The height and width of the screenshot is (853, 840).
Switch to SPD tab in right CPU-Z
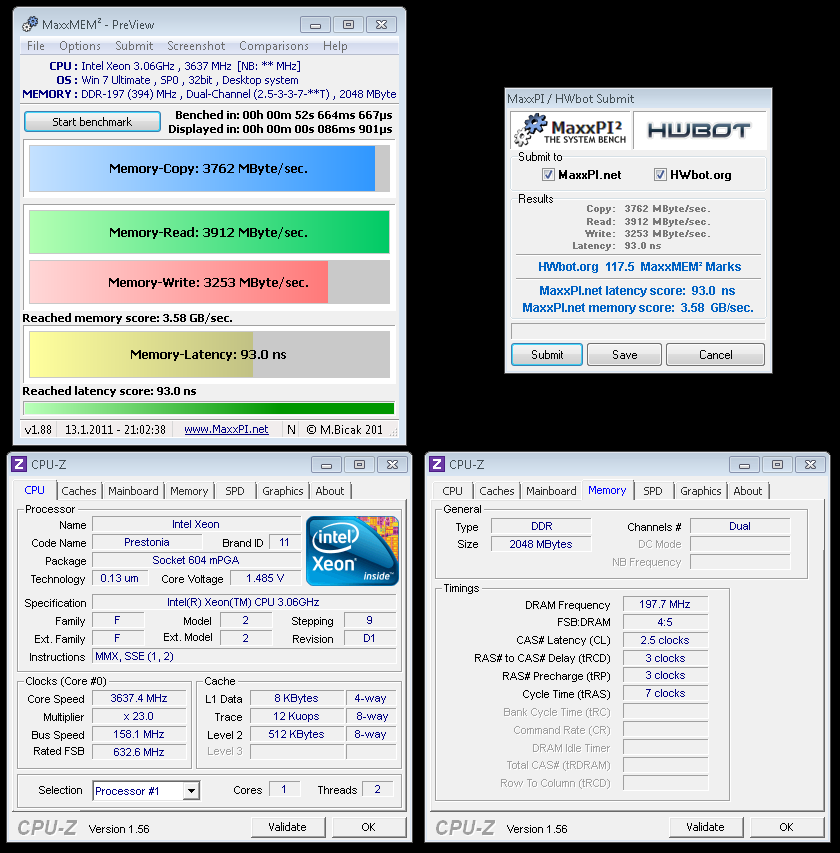pyautogui.click(x=652, y=491)
